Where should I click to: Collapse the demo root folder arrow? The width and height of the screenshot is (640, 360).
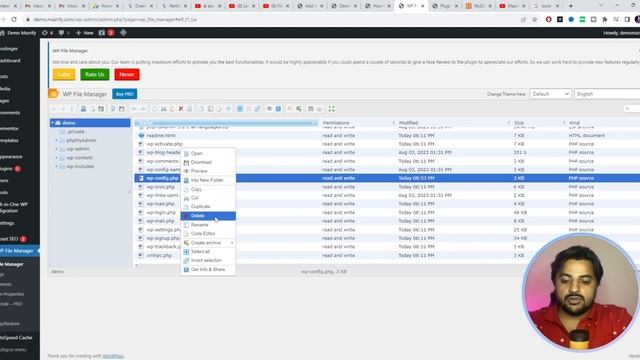(52, 123)
